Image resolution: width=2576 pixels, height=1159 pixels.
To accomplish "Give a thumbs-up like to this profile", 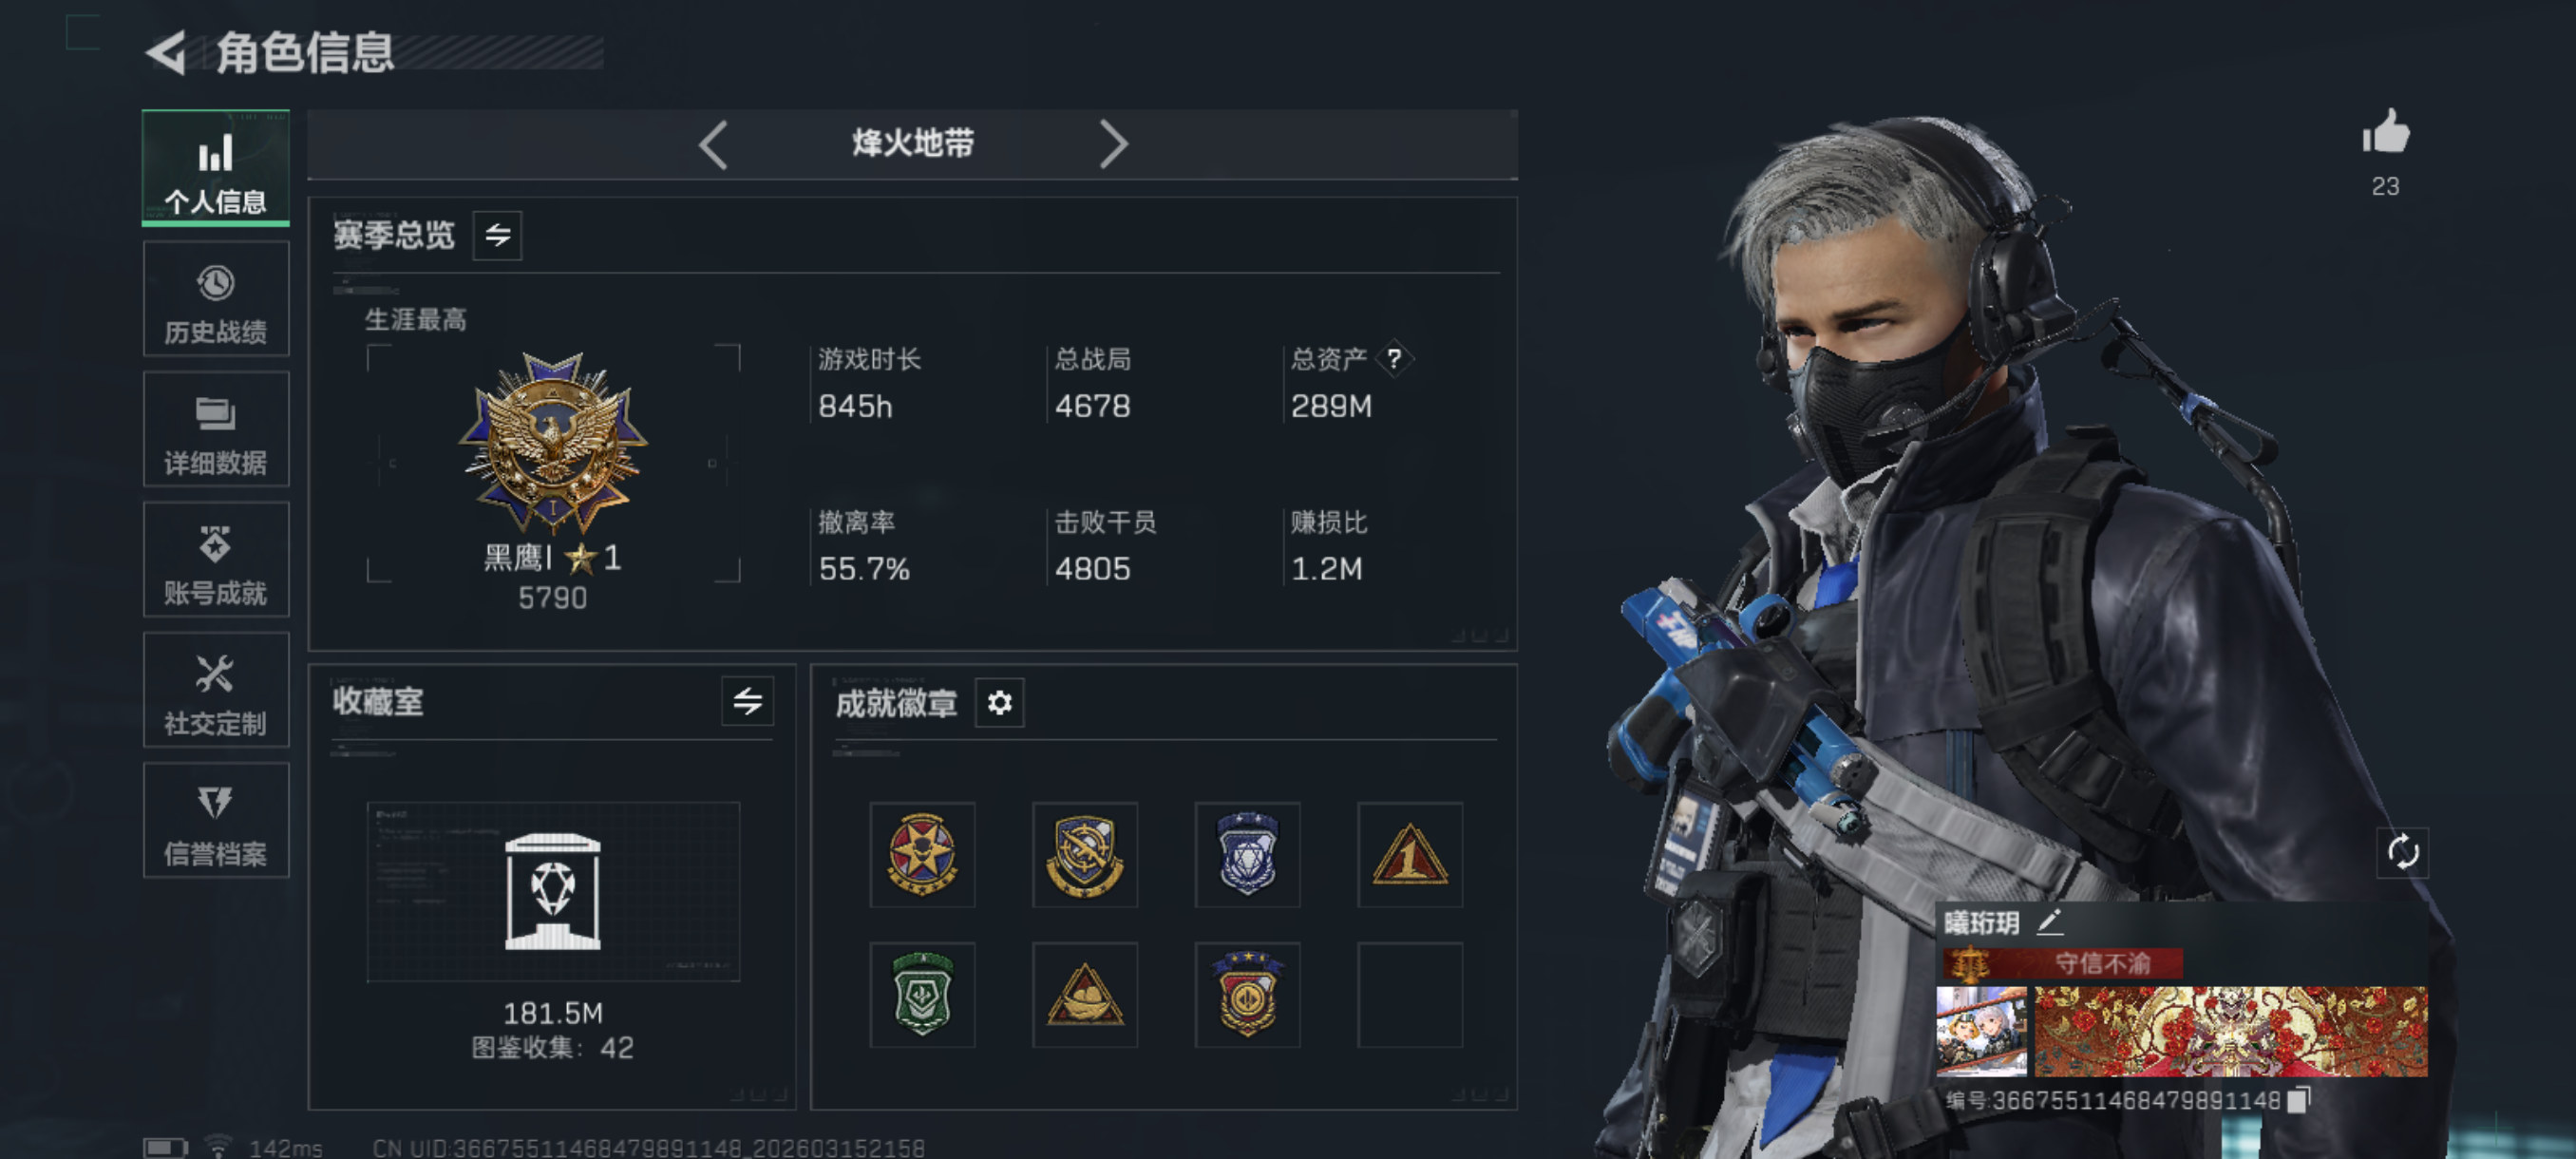I will (2386, 132).
